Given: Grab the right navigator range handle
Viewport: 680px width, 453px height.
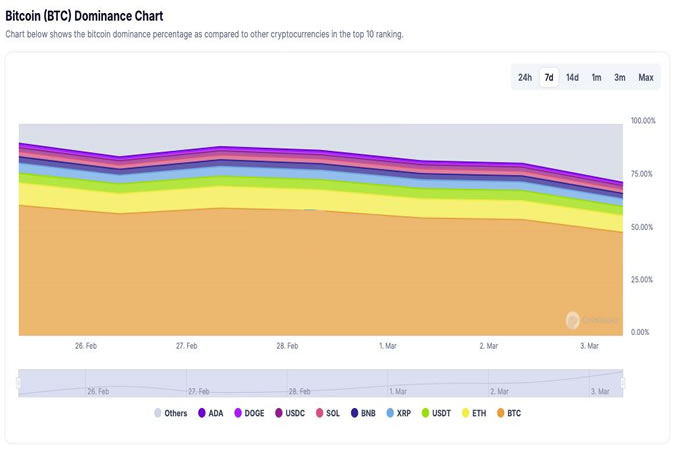Looking at the screenshot, I should pos(623,383).
